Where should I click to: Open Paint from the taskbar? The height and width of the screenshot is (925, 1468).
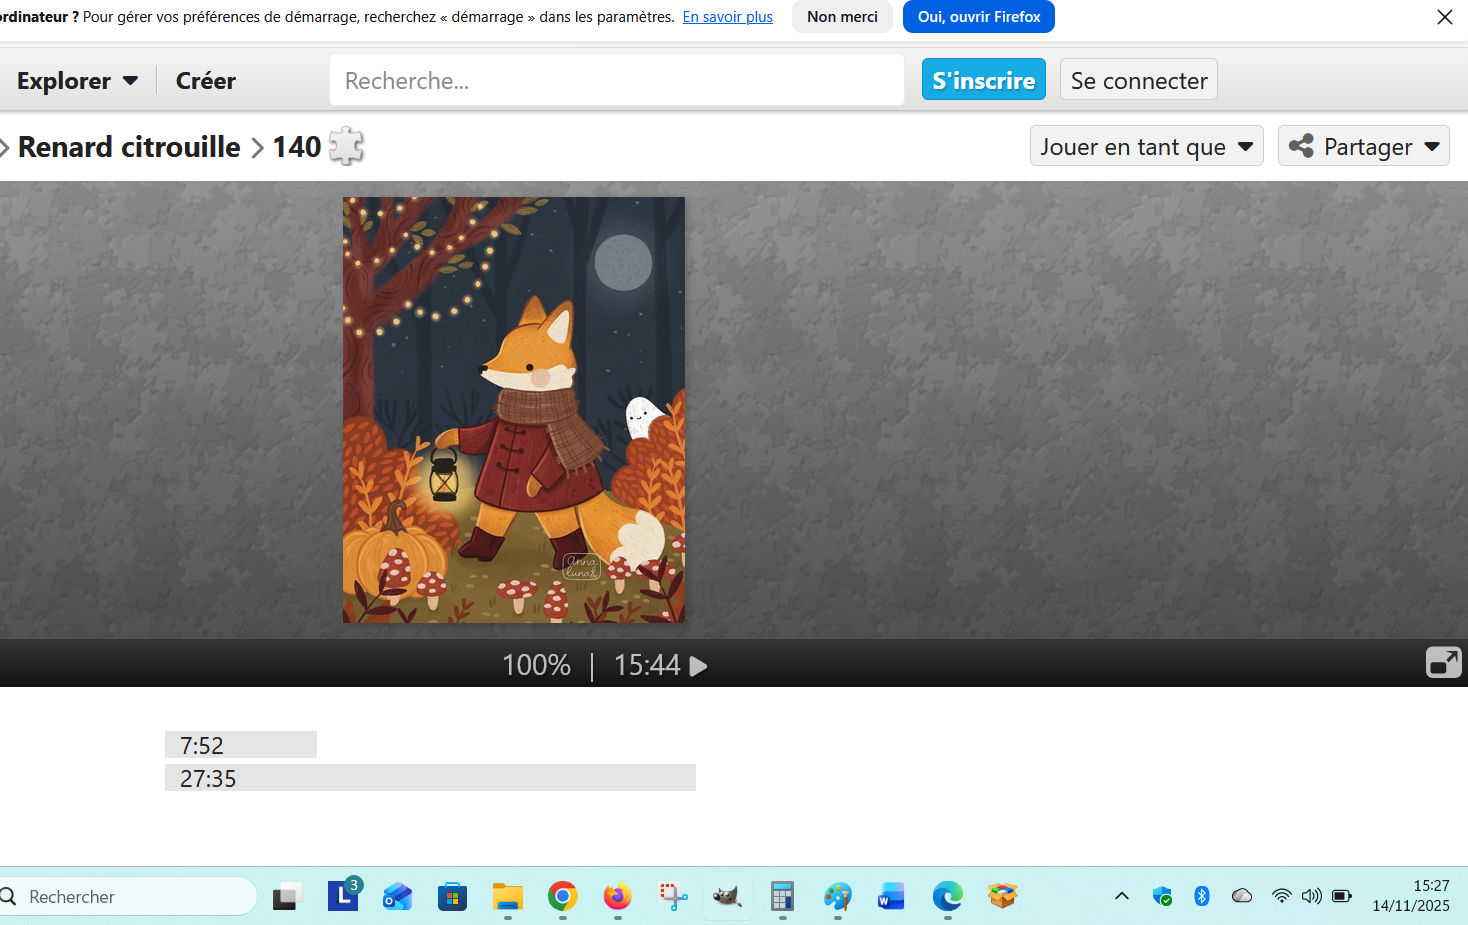coord(838,897)
